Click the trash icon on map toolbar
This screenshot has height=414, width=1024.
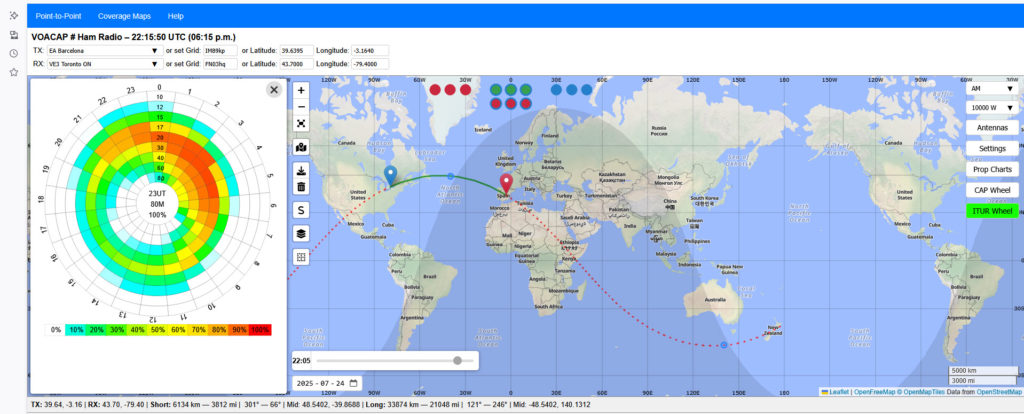tap(301, 186)
